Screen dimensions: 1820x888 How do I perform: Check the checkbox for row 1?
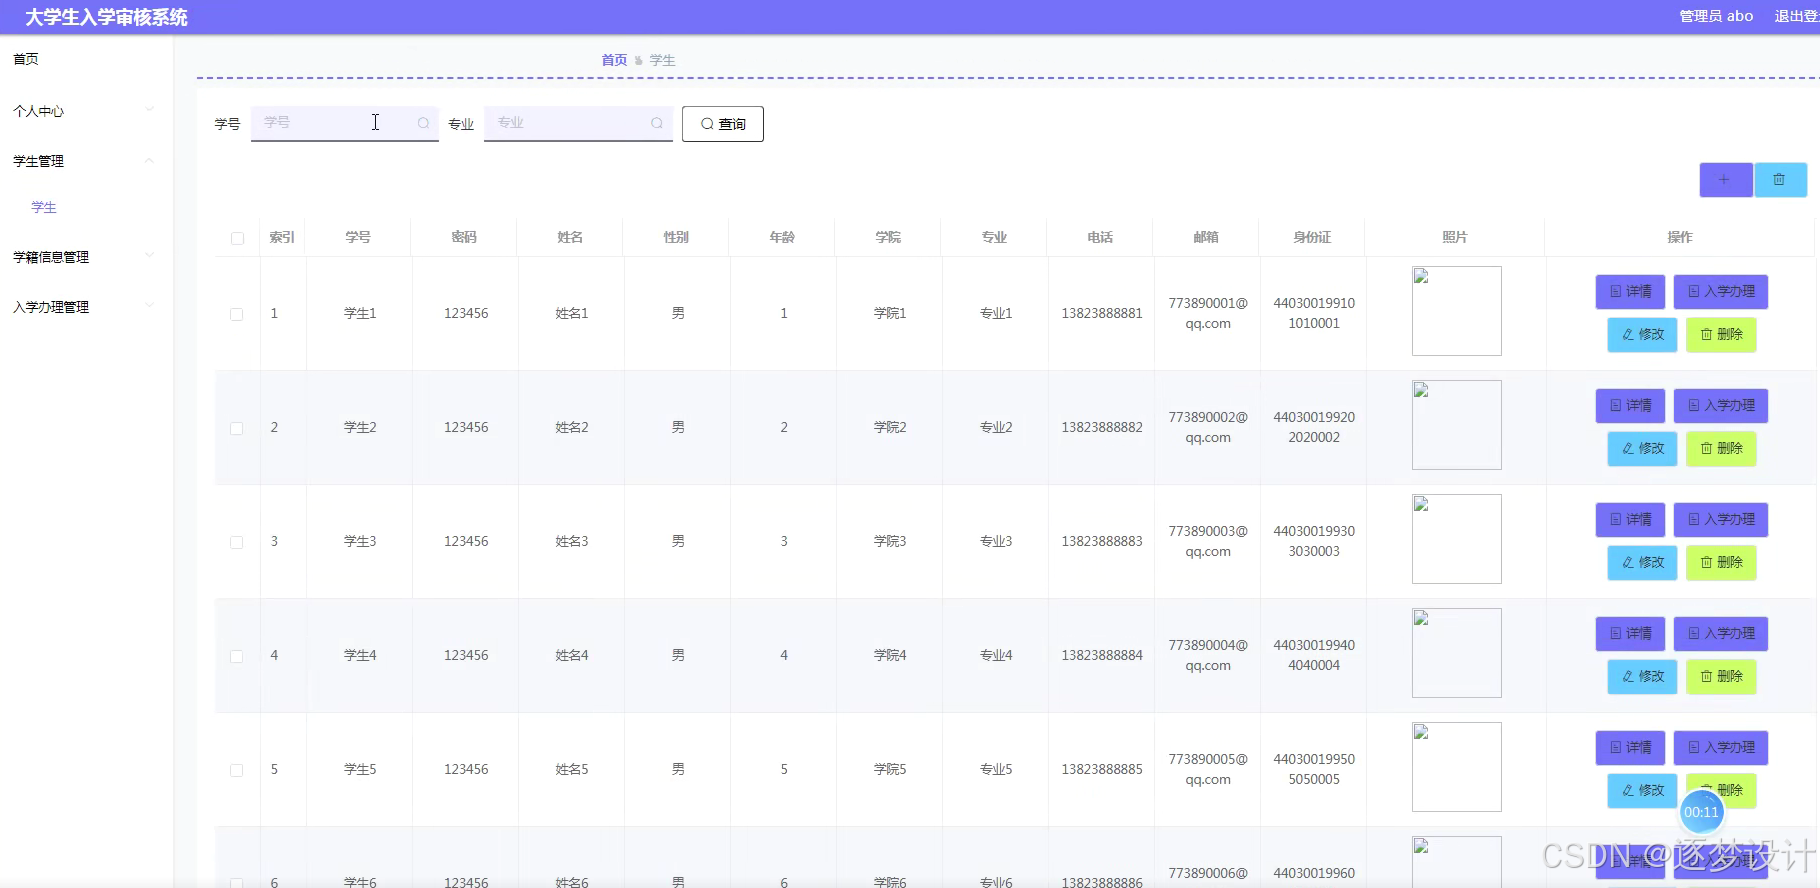point(237,314)
